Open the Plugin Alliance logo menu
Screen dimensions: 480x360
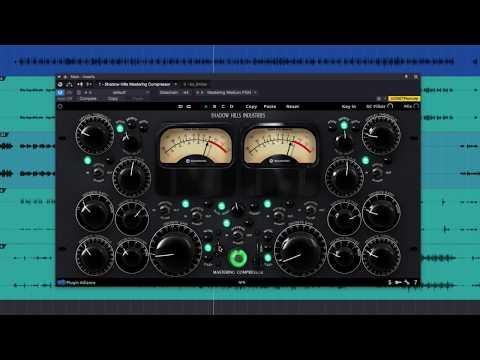76,283
